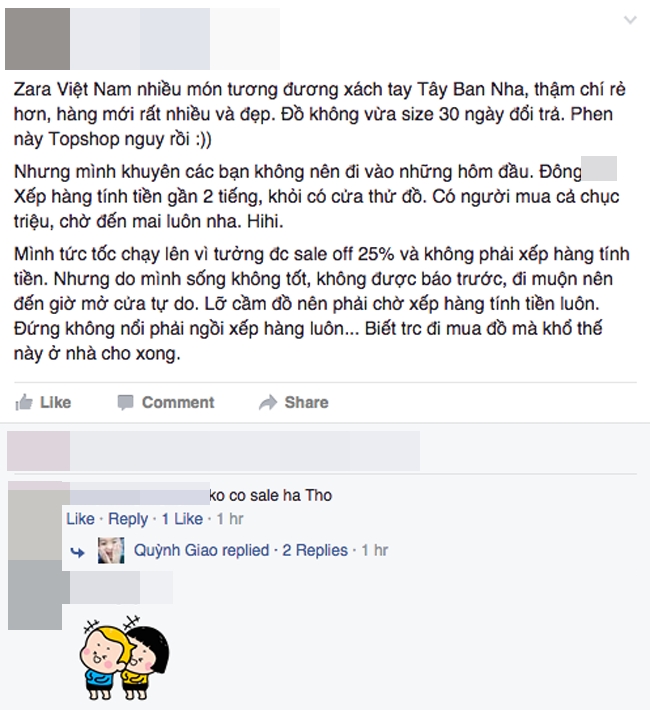The image size is (650, 710).
Task: Reply to the 'ko co sale' comment
Action: [128, 519]
